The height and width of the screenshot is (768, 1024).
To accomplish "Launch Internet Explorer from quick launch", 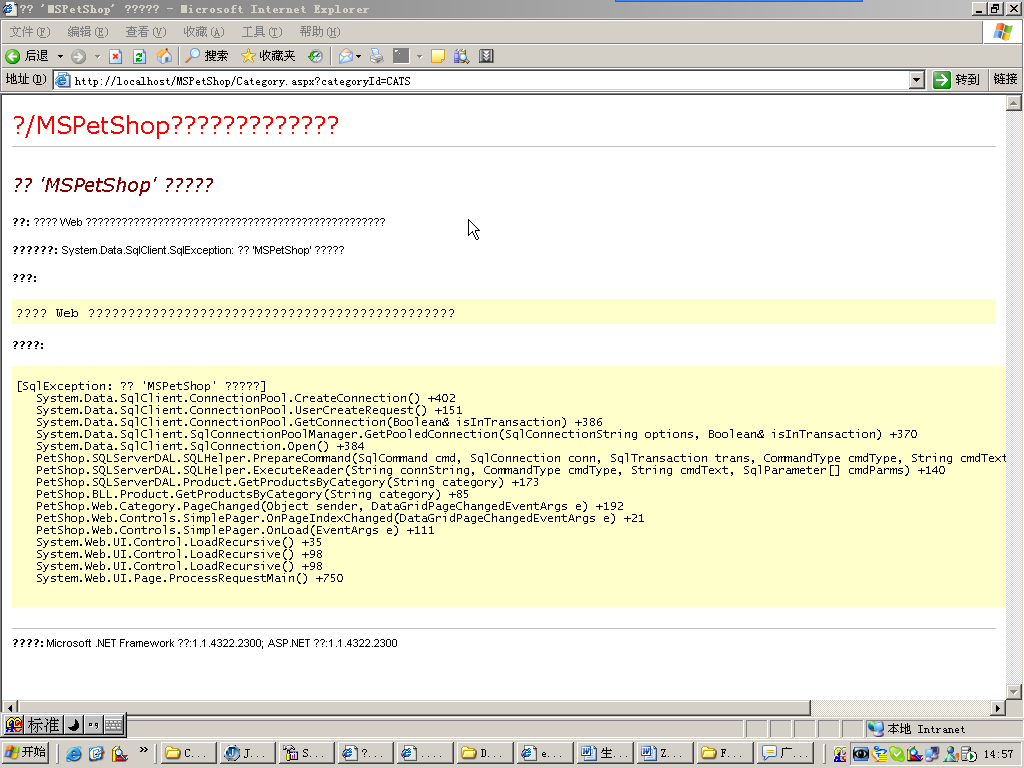I will [74, 754].
